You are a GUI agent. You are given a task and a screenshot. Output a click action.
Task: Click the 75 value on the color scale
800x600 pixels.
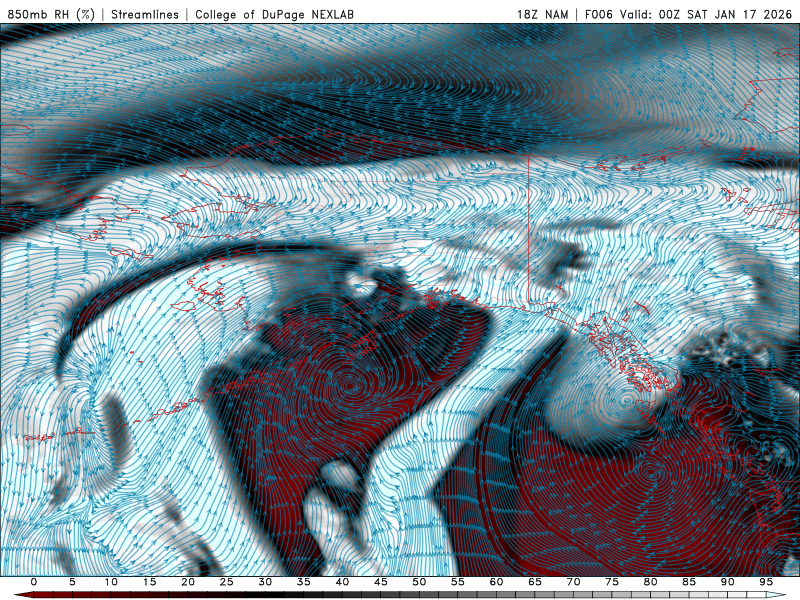pyautogui.click(x=612, y=582)
